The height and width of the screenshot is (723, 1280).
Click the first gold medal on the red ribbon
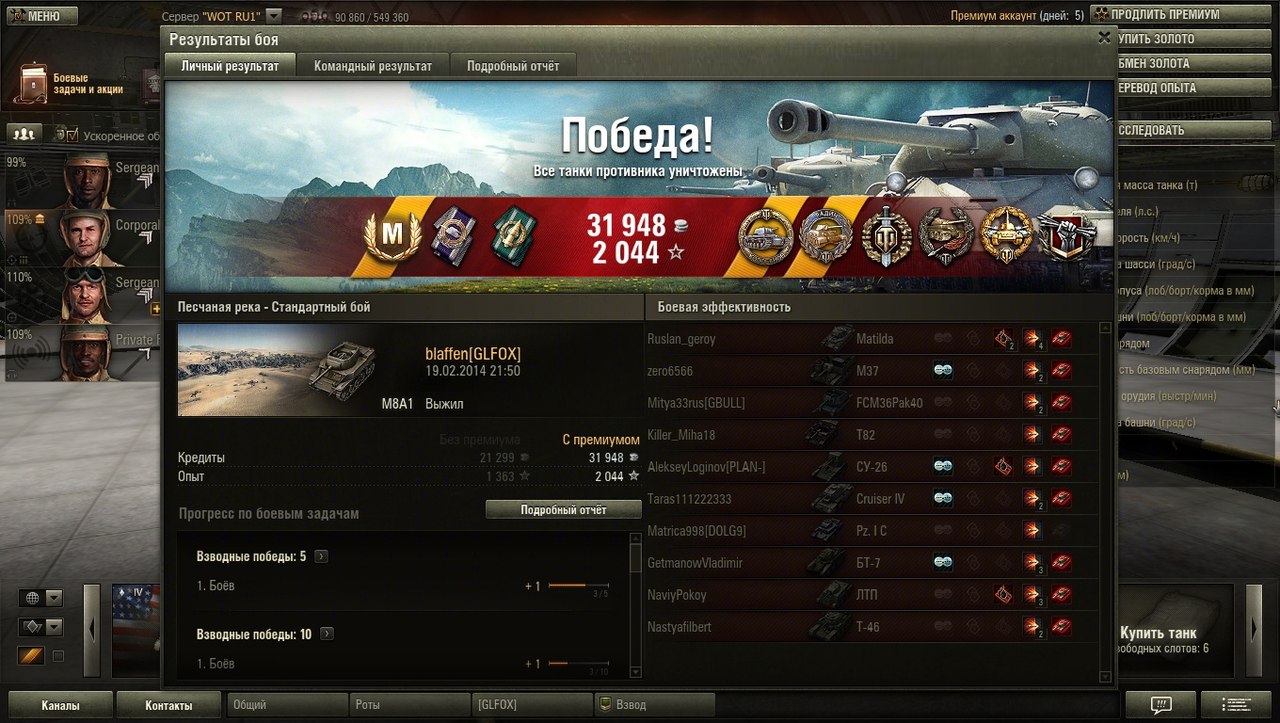[x=765, y=238]
